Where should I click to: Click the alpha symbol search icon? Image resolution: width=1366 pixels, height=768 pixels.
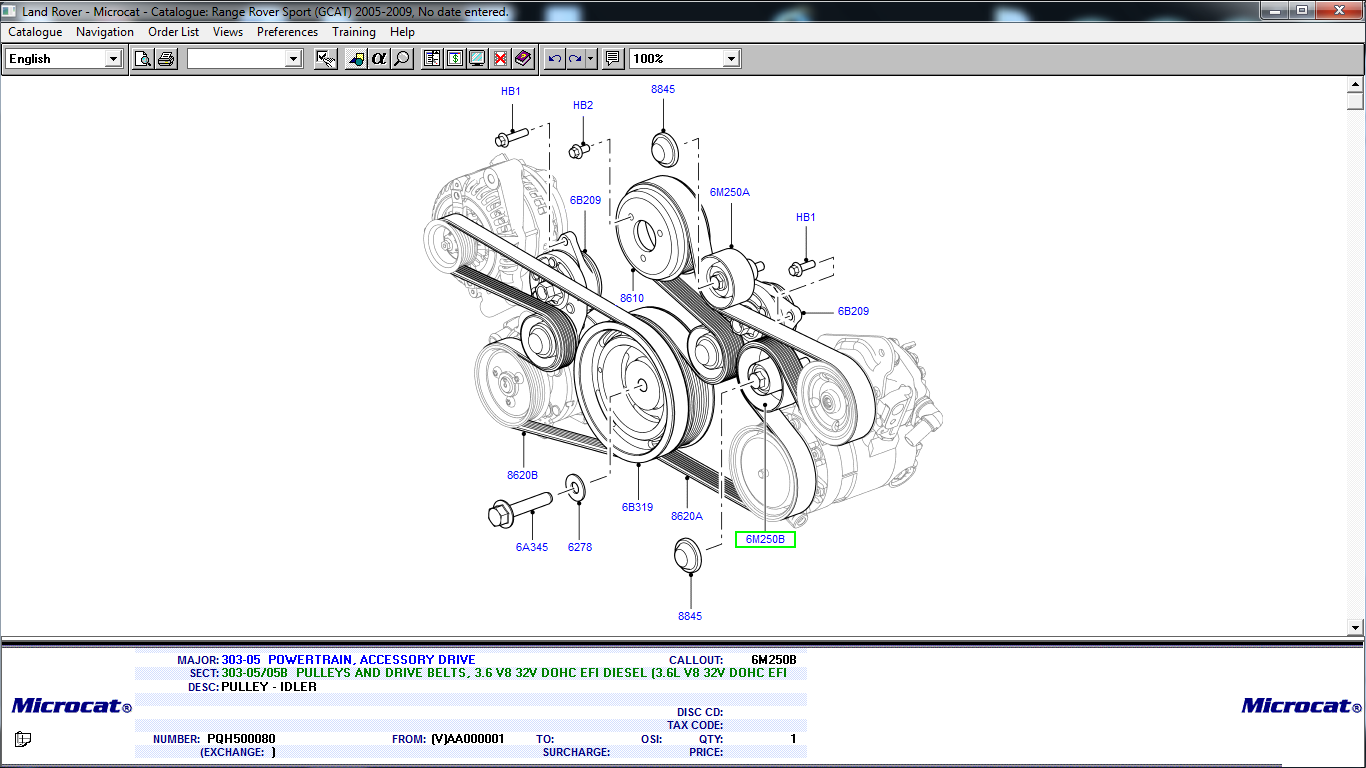(x=379, y=59)
